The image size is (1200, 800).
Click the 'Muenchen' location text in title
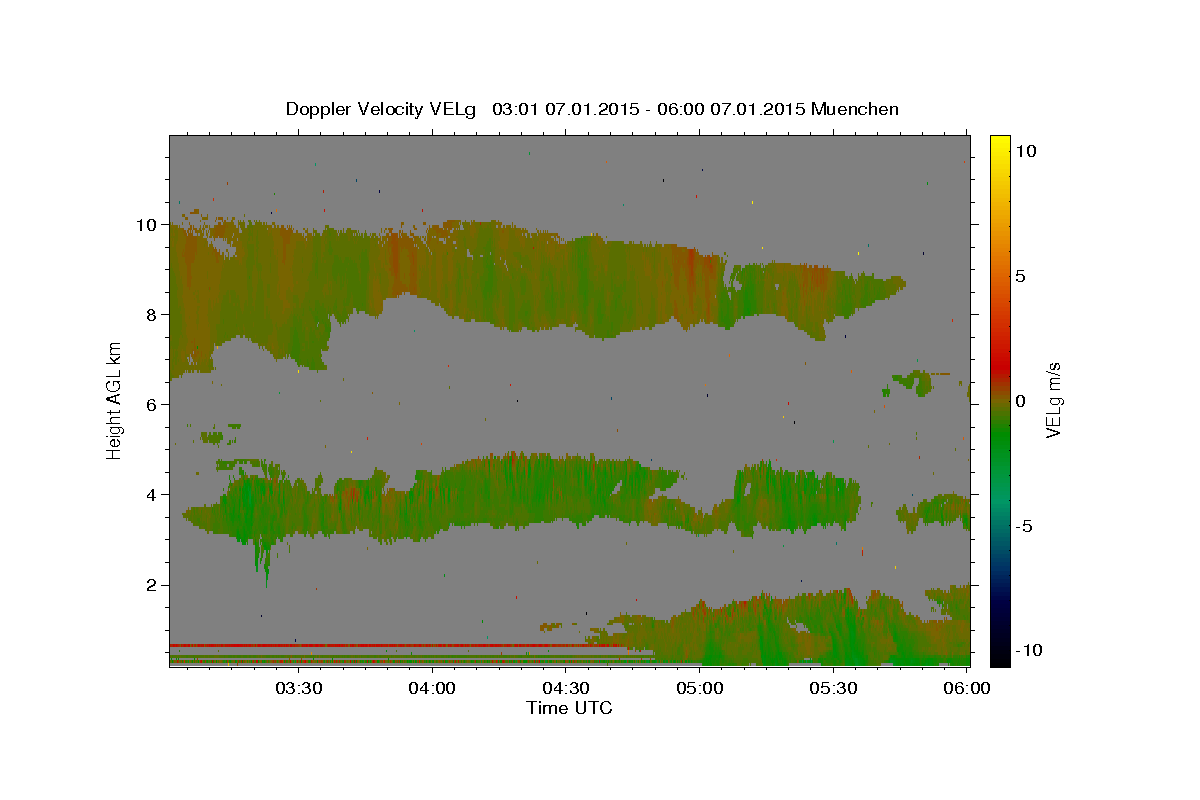(x=855, y=109)
